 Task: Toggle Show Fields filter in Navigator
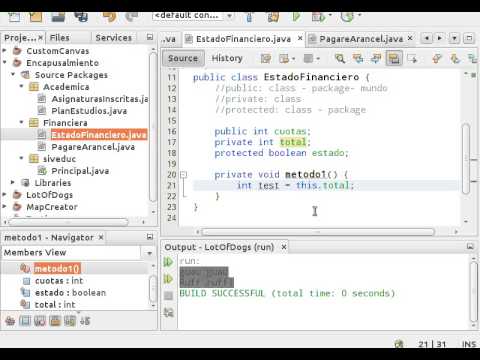point(25,321)
